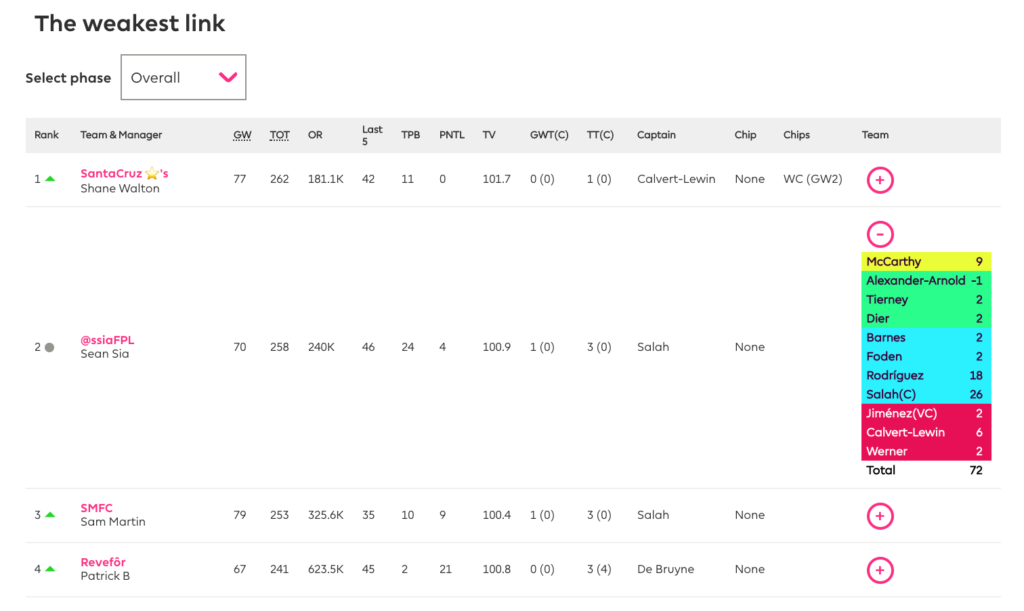Sort the table by the GW column
This screenshot has height=611, width=1024.
[x=241, y=135]
